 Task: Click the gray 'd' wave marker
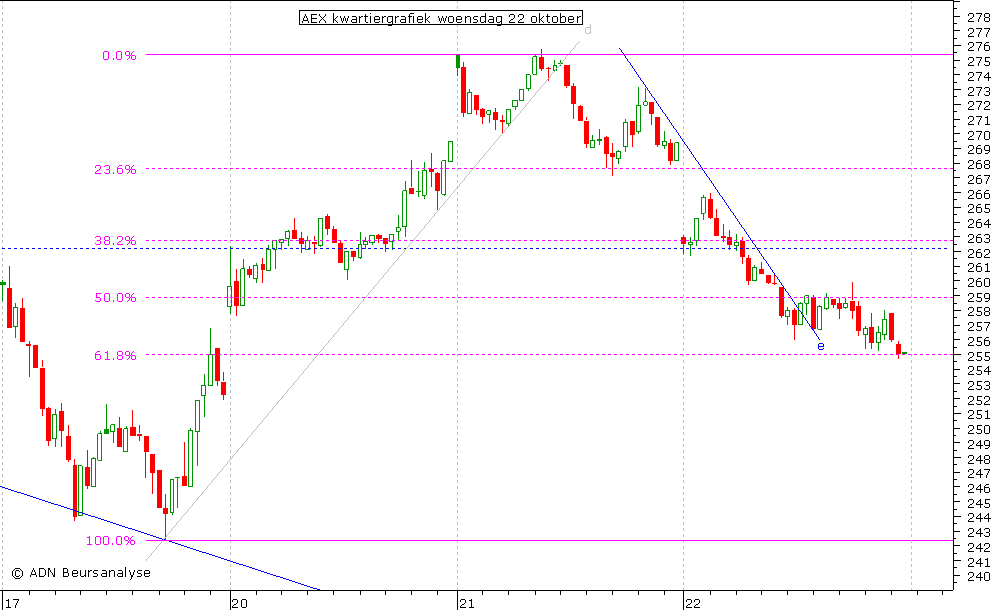[588, 30]
